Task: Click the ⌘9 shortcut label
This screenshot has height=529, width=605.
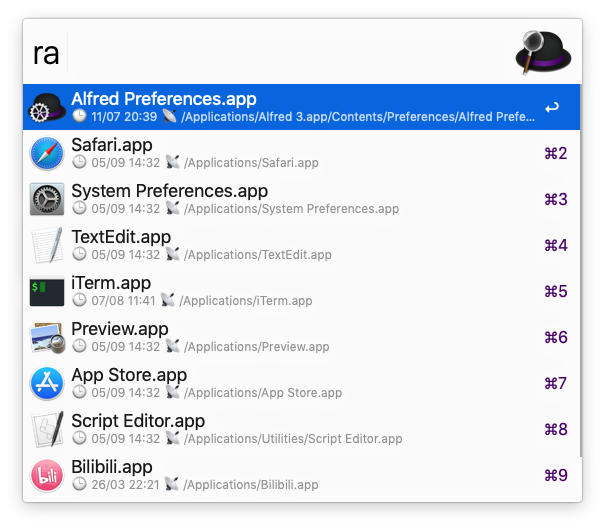Action: [x=556, y=475]
